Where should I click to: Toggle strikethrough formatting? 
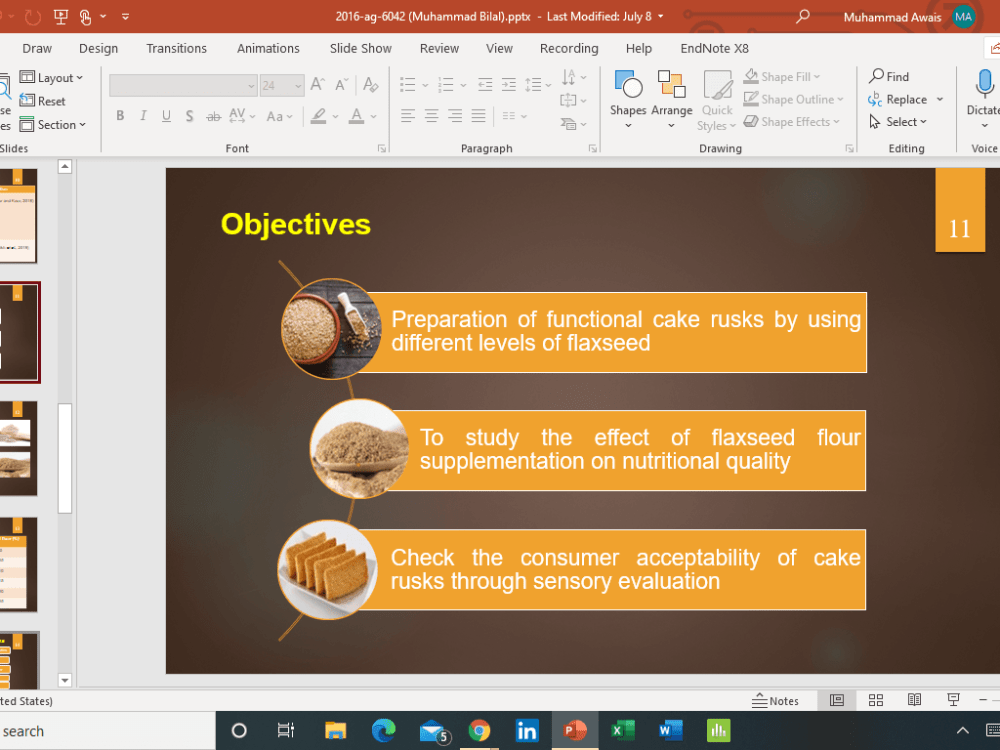213,116
